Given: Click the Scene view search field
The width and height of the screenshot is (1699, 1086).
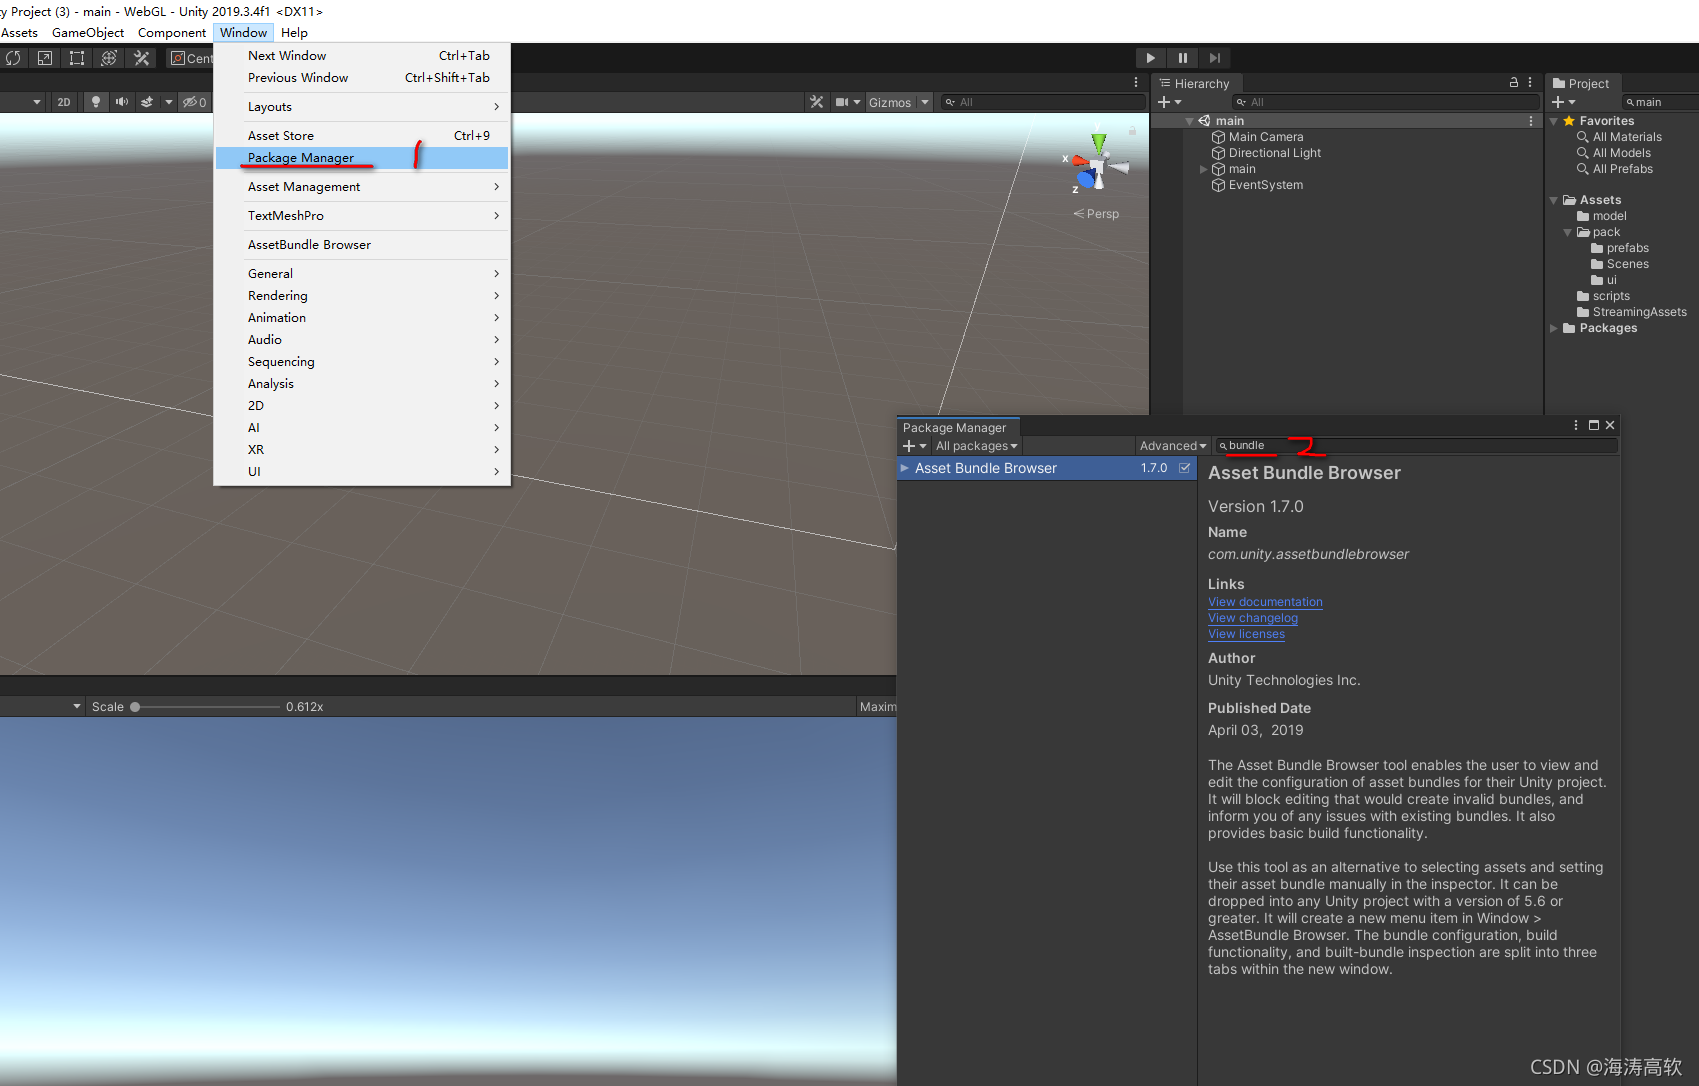Looking at the screenshot, I should point(1043,102).
